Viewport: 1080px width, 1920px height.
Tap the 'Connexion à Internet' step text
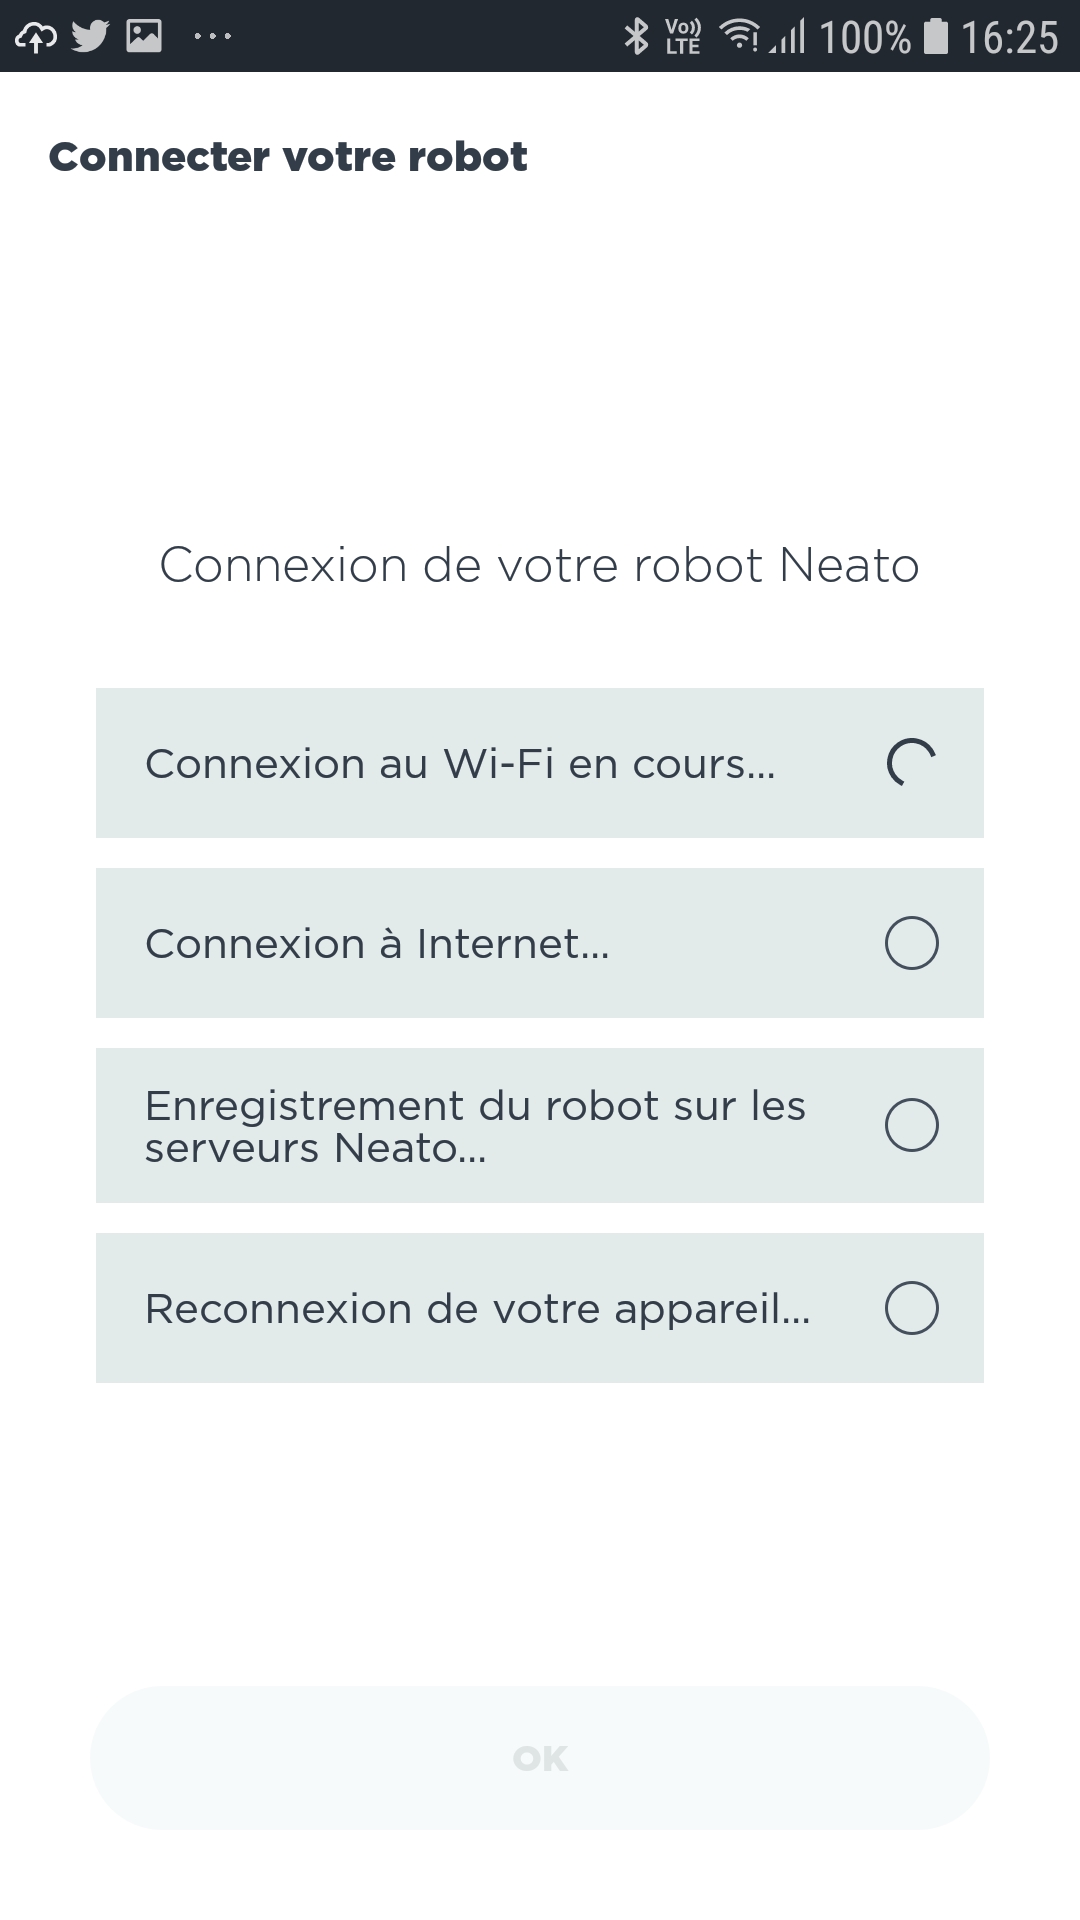click(377, 944)
